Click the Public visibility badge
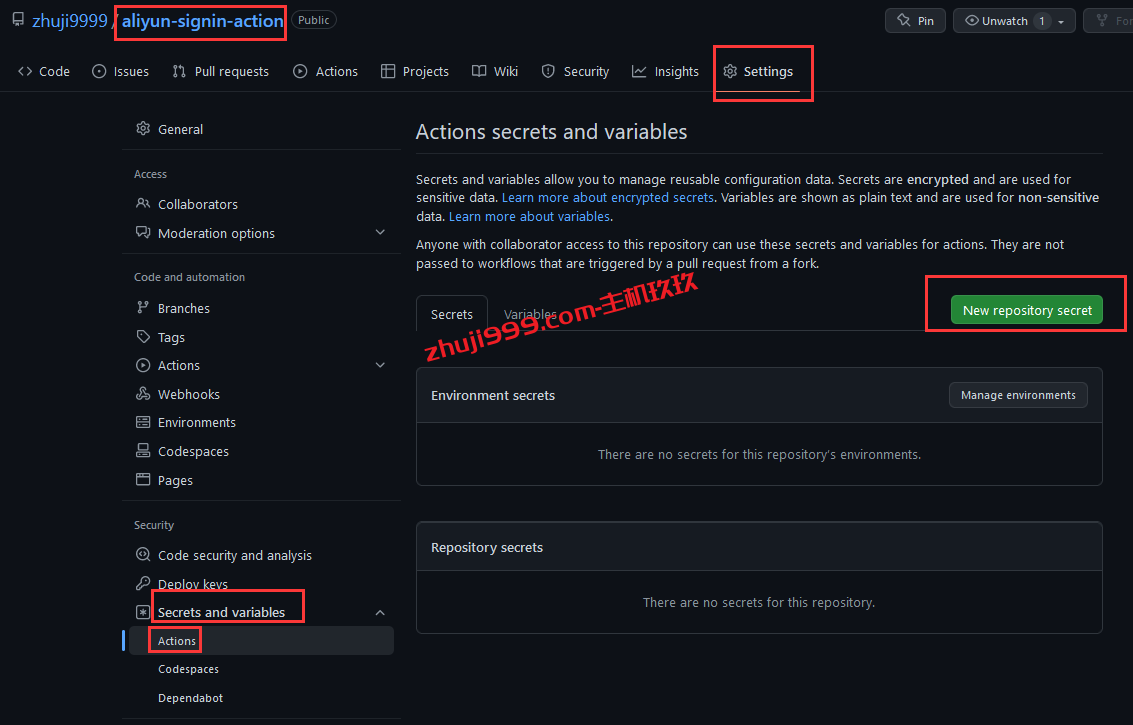Screen dimensions: 1133x725 314,20
